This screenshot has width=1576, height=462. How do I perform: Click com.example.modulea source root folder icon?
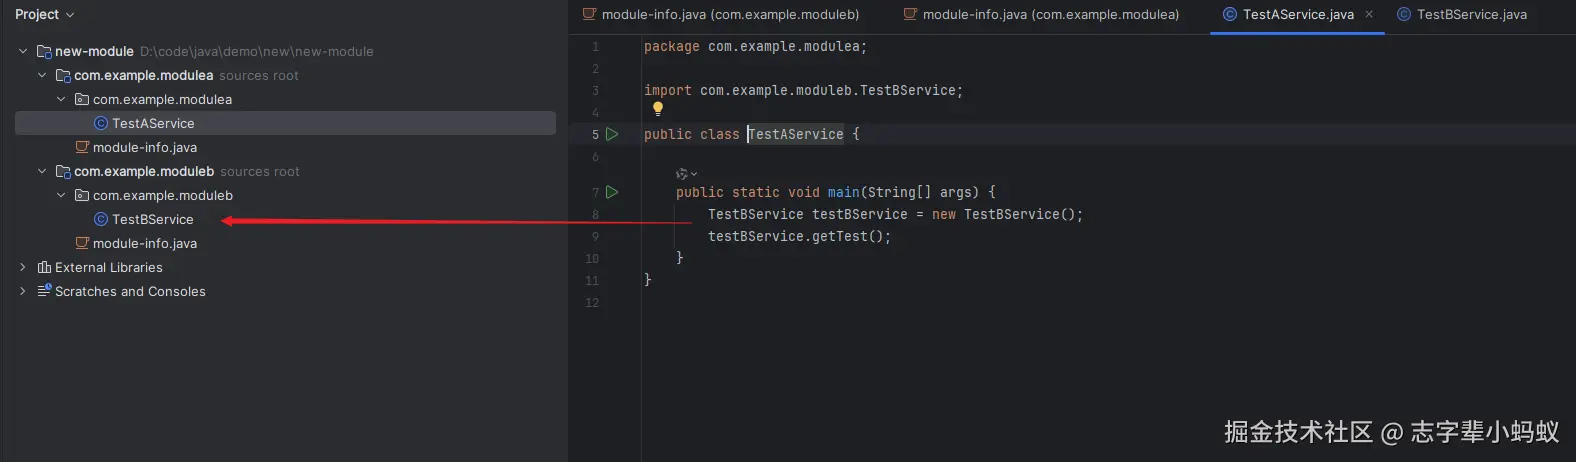63,75
